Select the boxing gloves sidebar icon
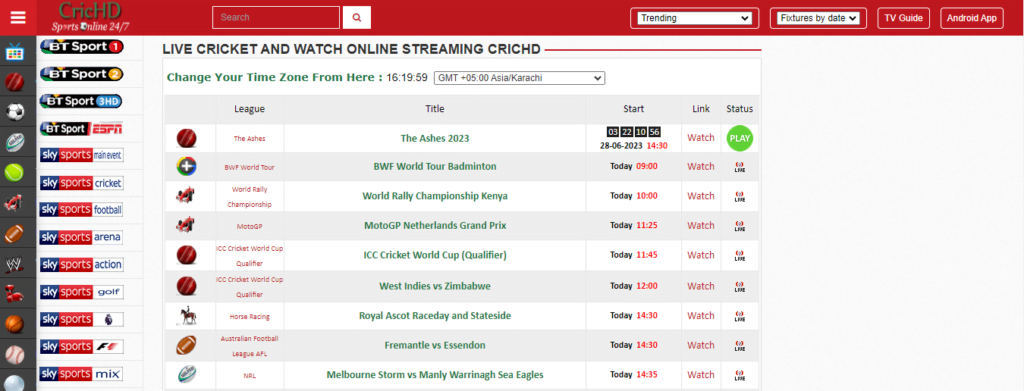Screen dimensions: 1024x391 (15, 294)
